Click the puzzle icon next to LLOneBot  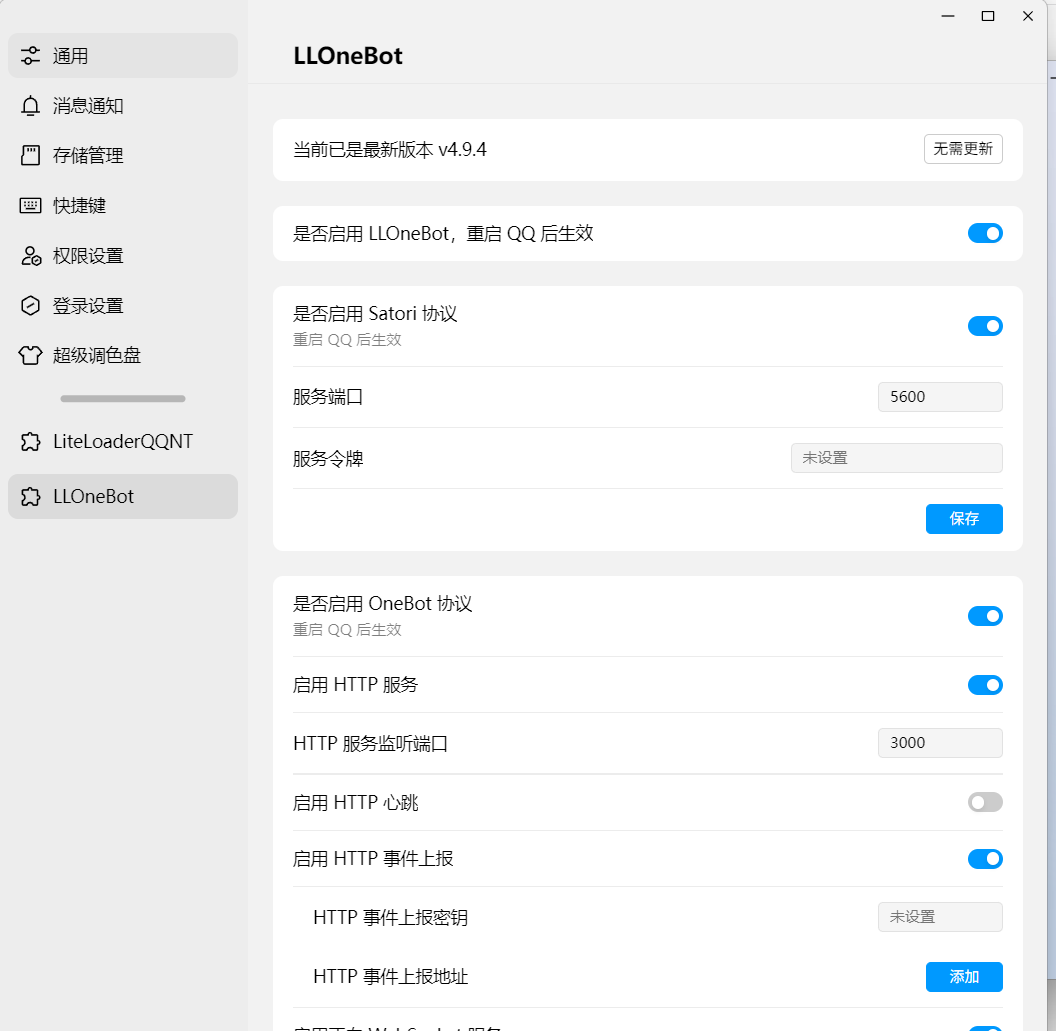pos(30,497)
